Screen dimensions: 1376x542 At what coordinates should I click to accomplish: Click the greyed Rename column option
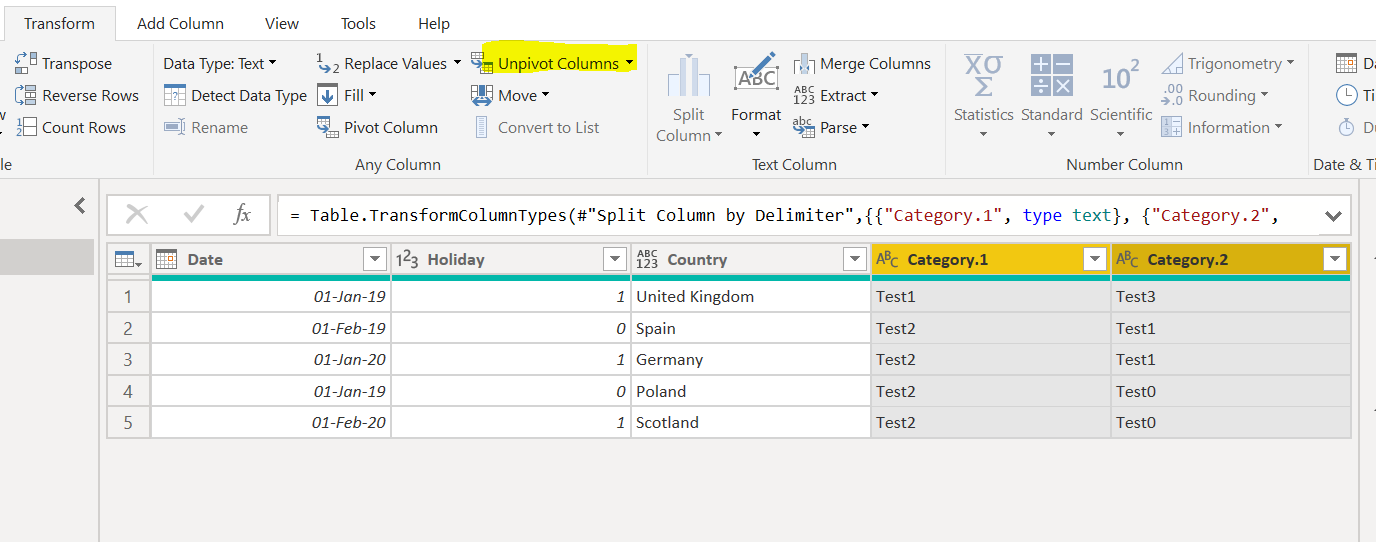click(x=206, y=127)
